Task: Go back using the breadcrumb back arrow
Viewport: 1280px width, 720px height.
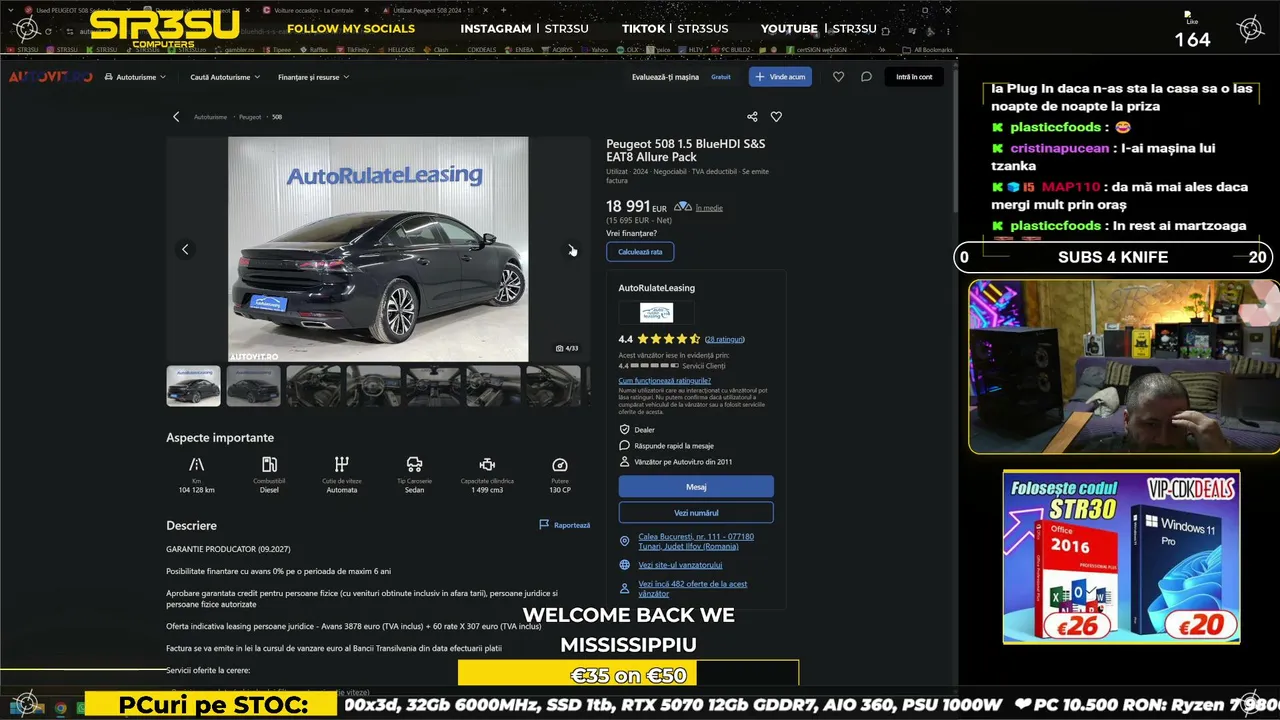Action: point(176,117)
